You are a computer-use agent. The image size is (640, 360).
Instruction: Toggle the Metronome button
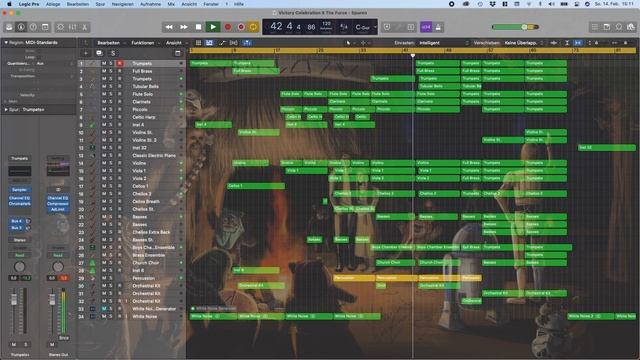click(x=438, y=27)
